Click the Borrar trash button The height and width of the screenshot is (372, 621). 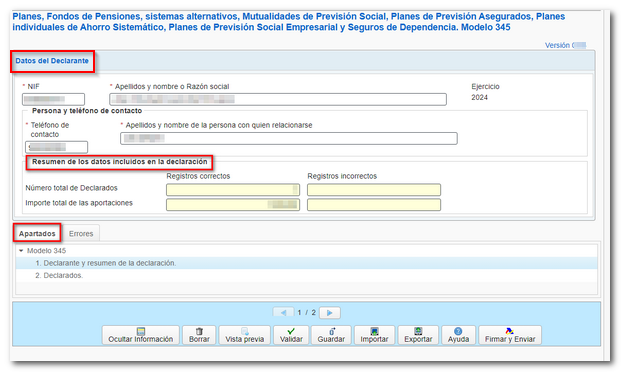[x=199, y=335]
